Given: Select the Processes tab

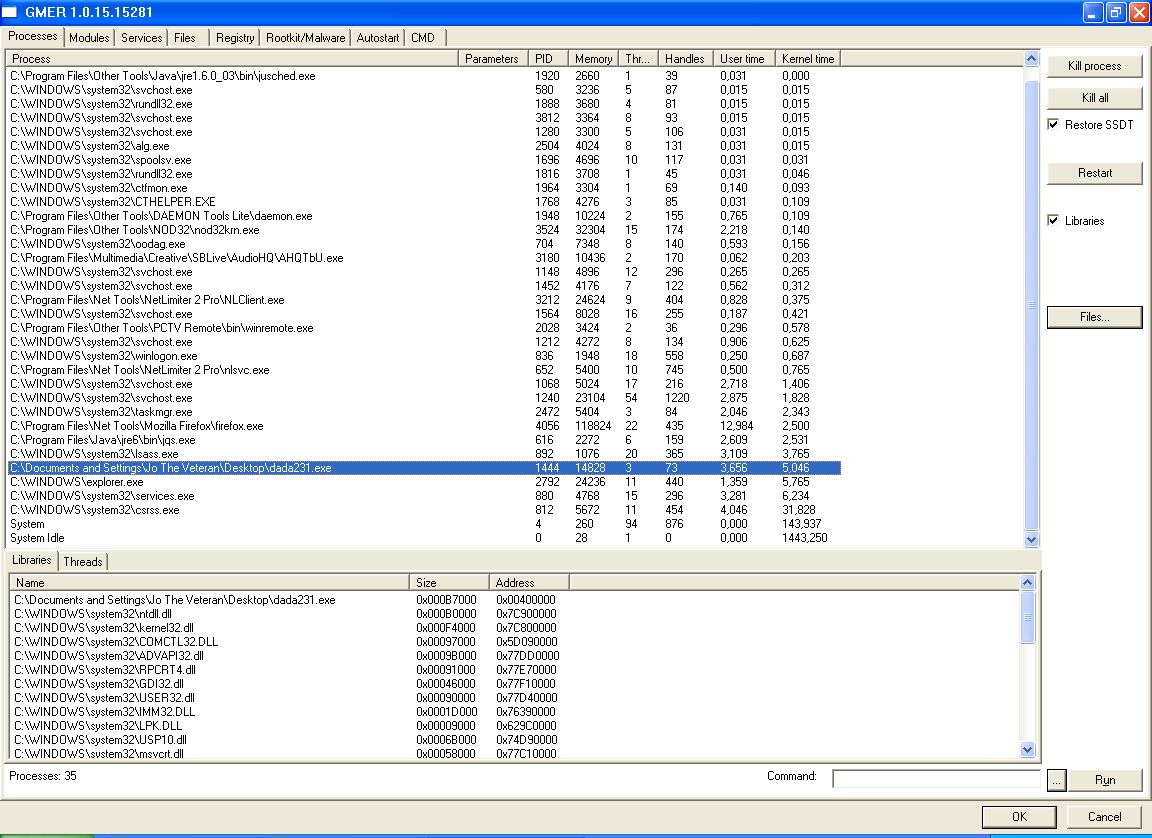Looking at the screenshot, I should click(x=33, y=36).
